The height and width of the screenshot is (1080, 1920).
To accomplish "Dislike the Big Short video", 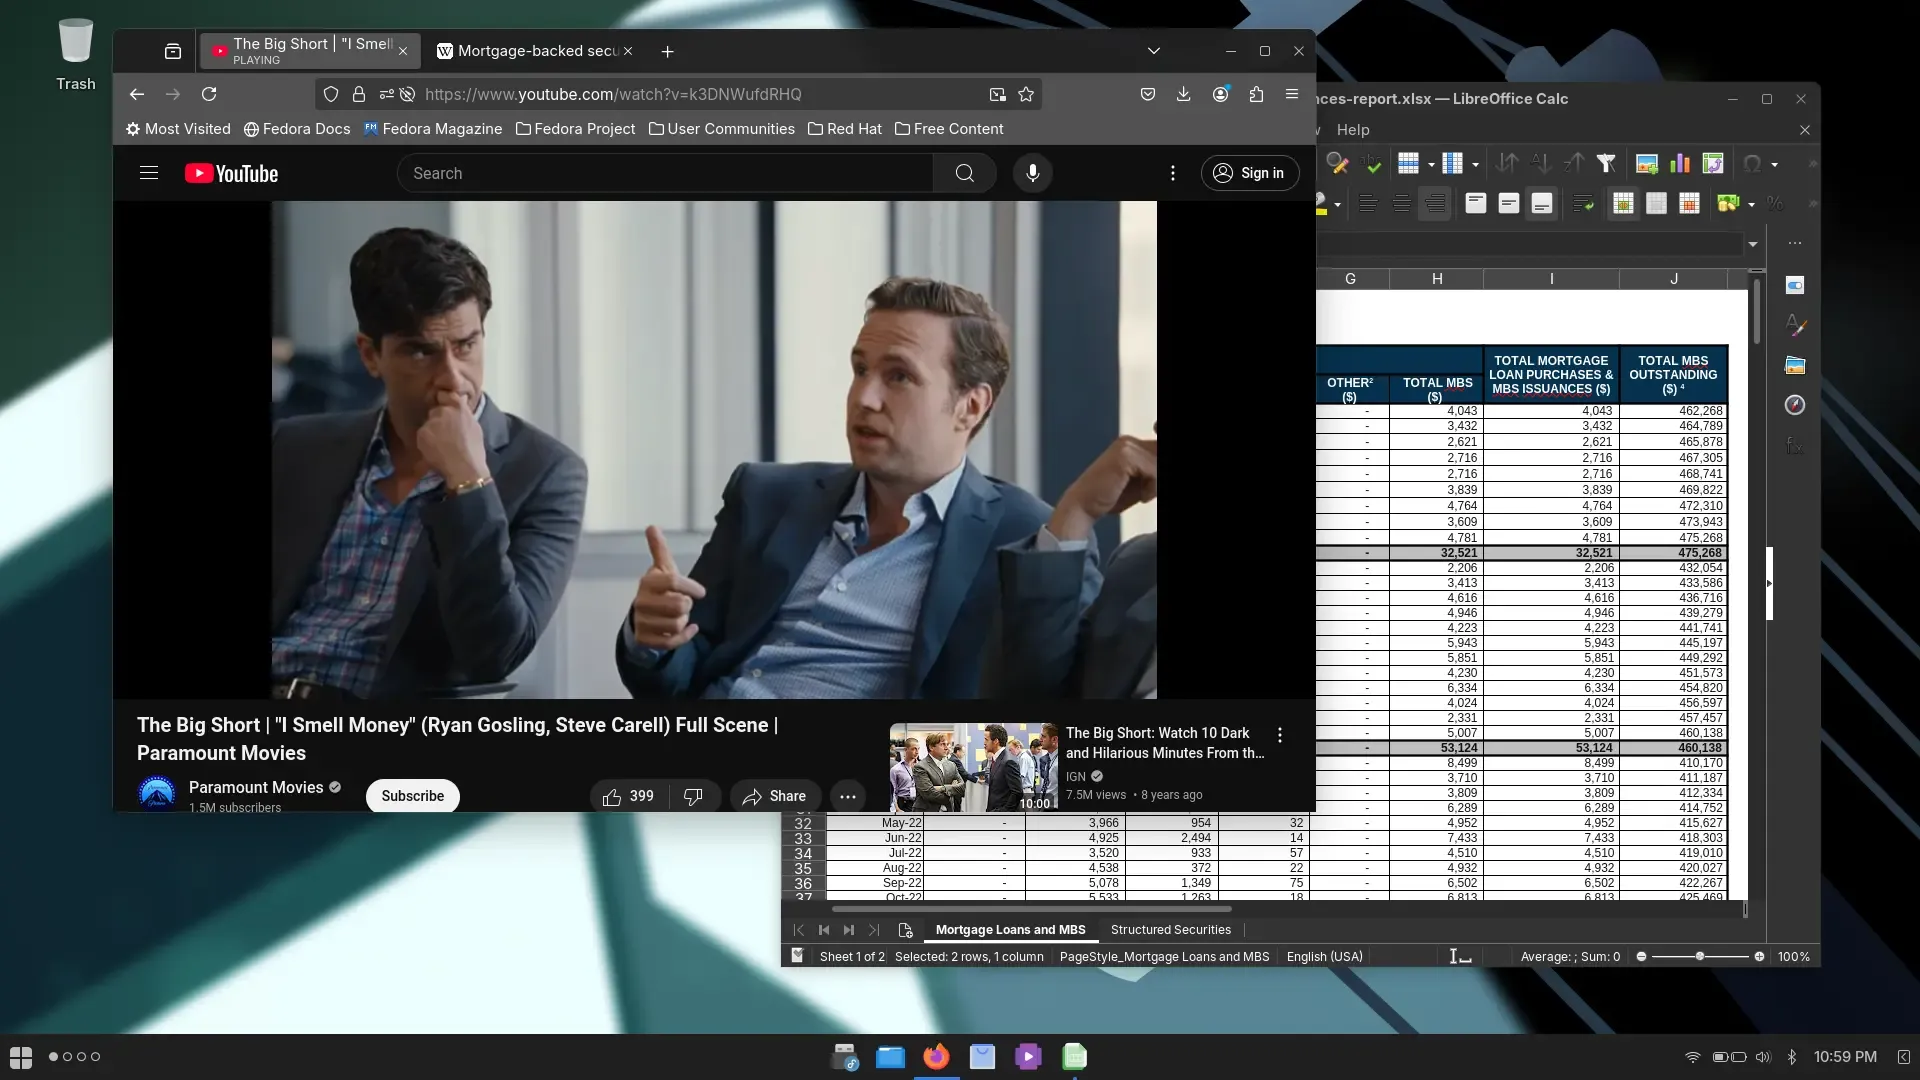I will click(693, 796).
